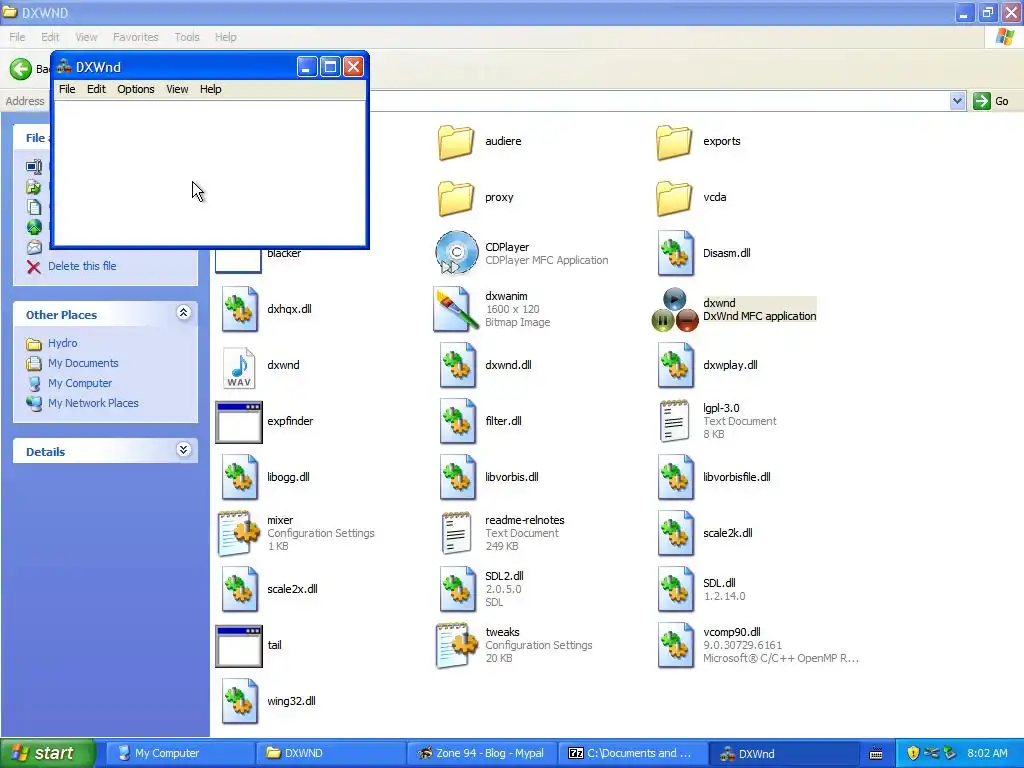This screenshot has height=768, width=1024.
Task: Select the SDL2.dll file icon
Action: (457, 590)
